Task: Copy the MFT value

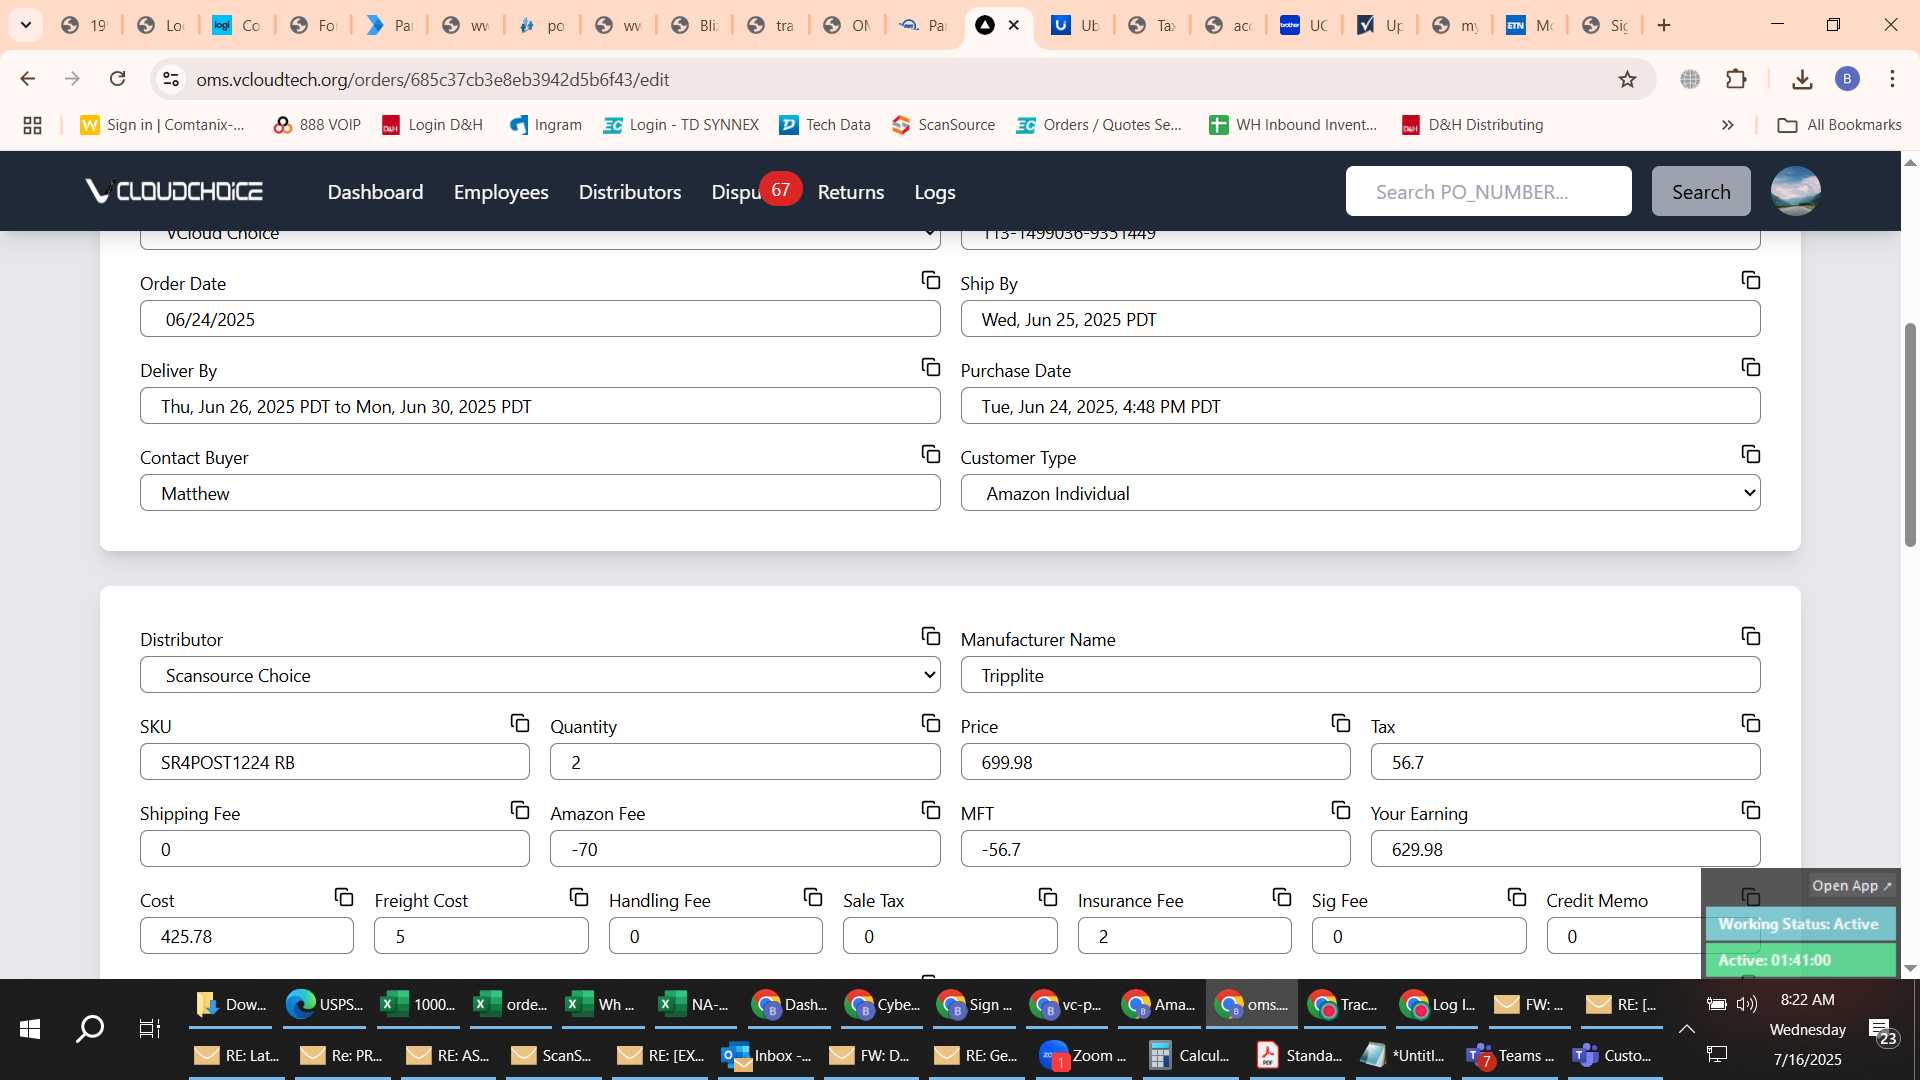Action: (1341, 810)
